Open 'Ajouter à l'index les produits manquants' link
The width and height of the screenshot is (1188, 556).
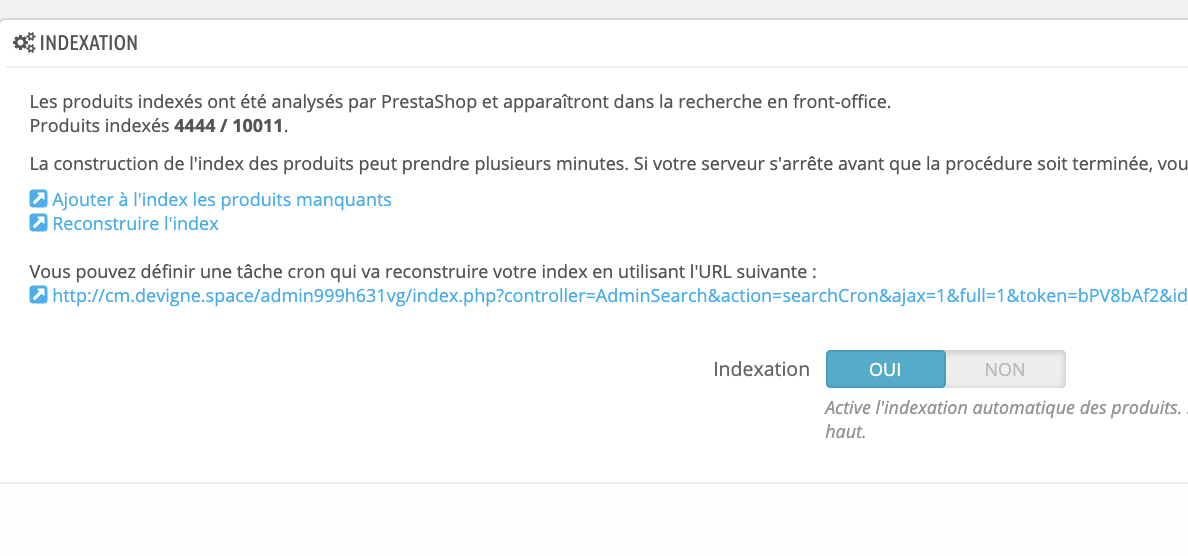pos(222,200)
